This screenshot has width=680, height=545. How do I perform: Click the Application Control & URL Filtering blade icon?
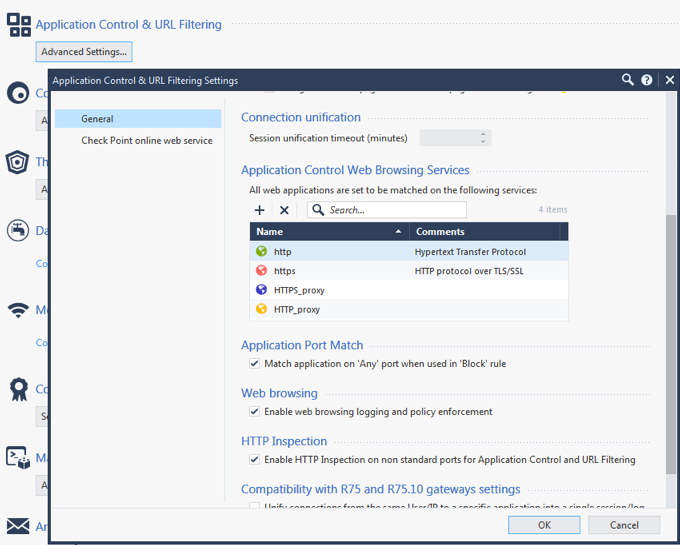pyautogui.click(x=19, y=25)
